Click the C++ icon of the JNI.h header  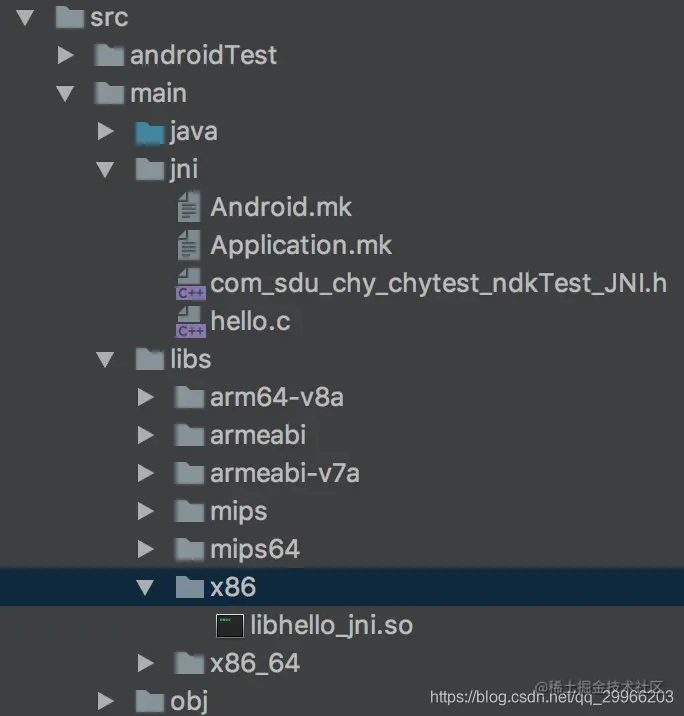[190, 284]
